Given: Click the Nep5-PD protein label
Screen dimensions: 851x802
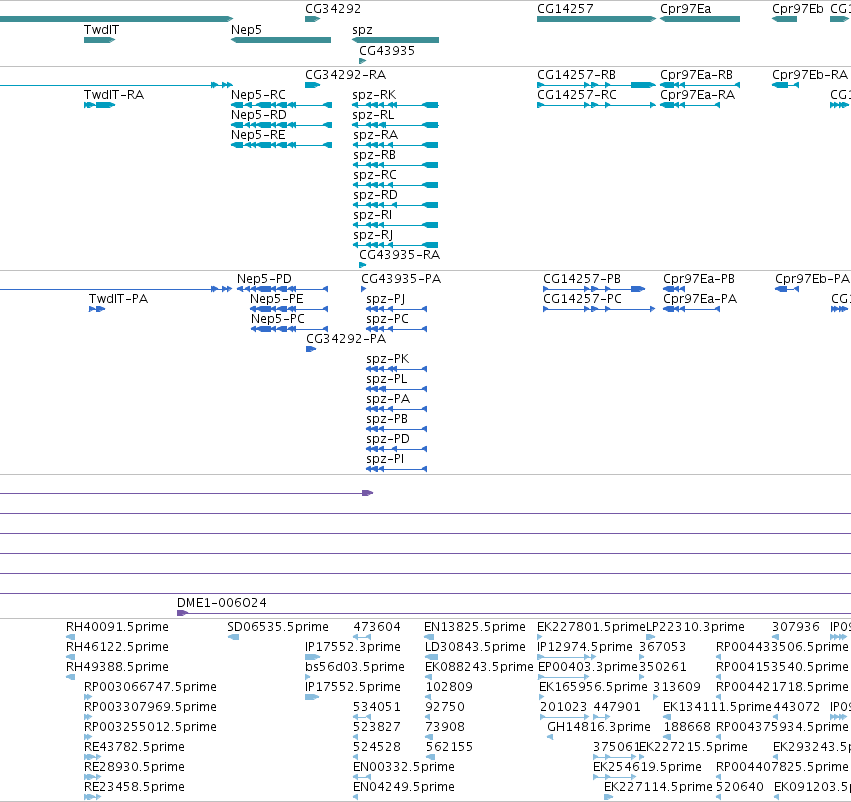Looking at the screenshot, I should tap(264, 279).
